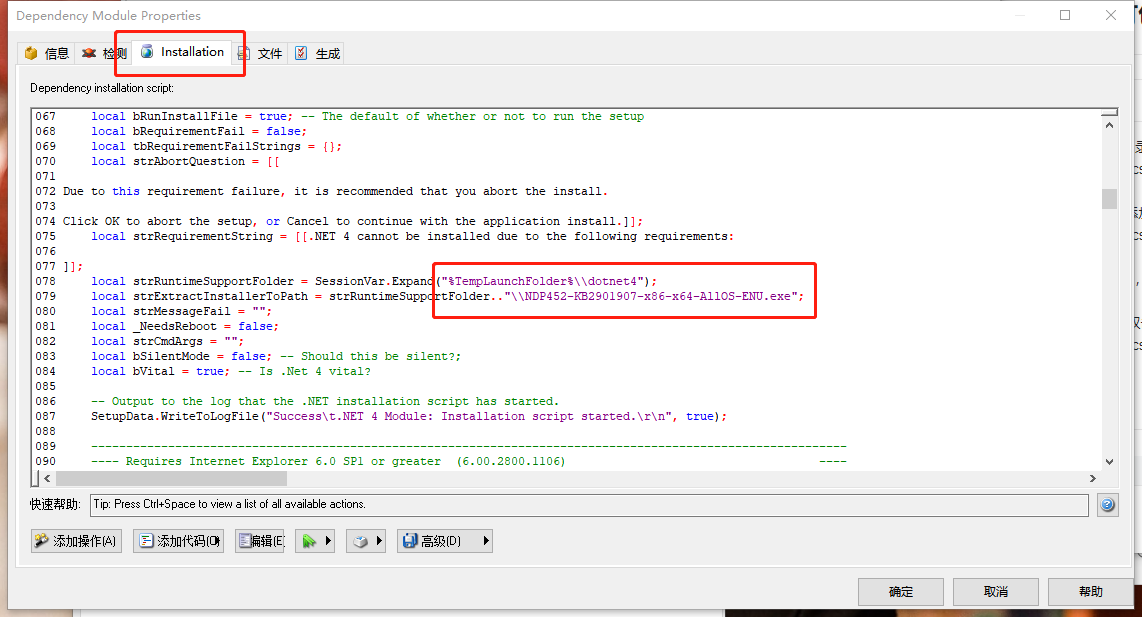This screenshot has width=1142, height=617.
Task: Click the Add Code page icon
Action: 146,540
